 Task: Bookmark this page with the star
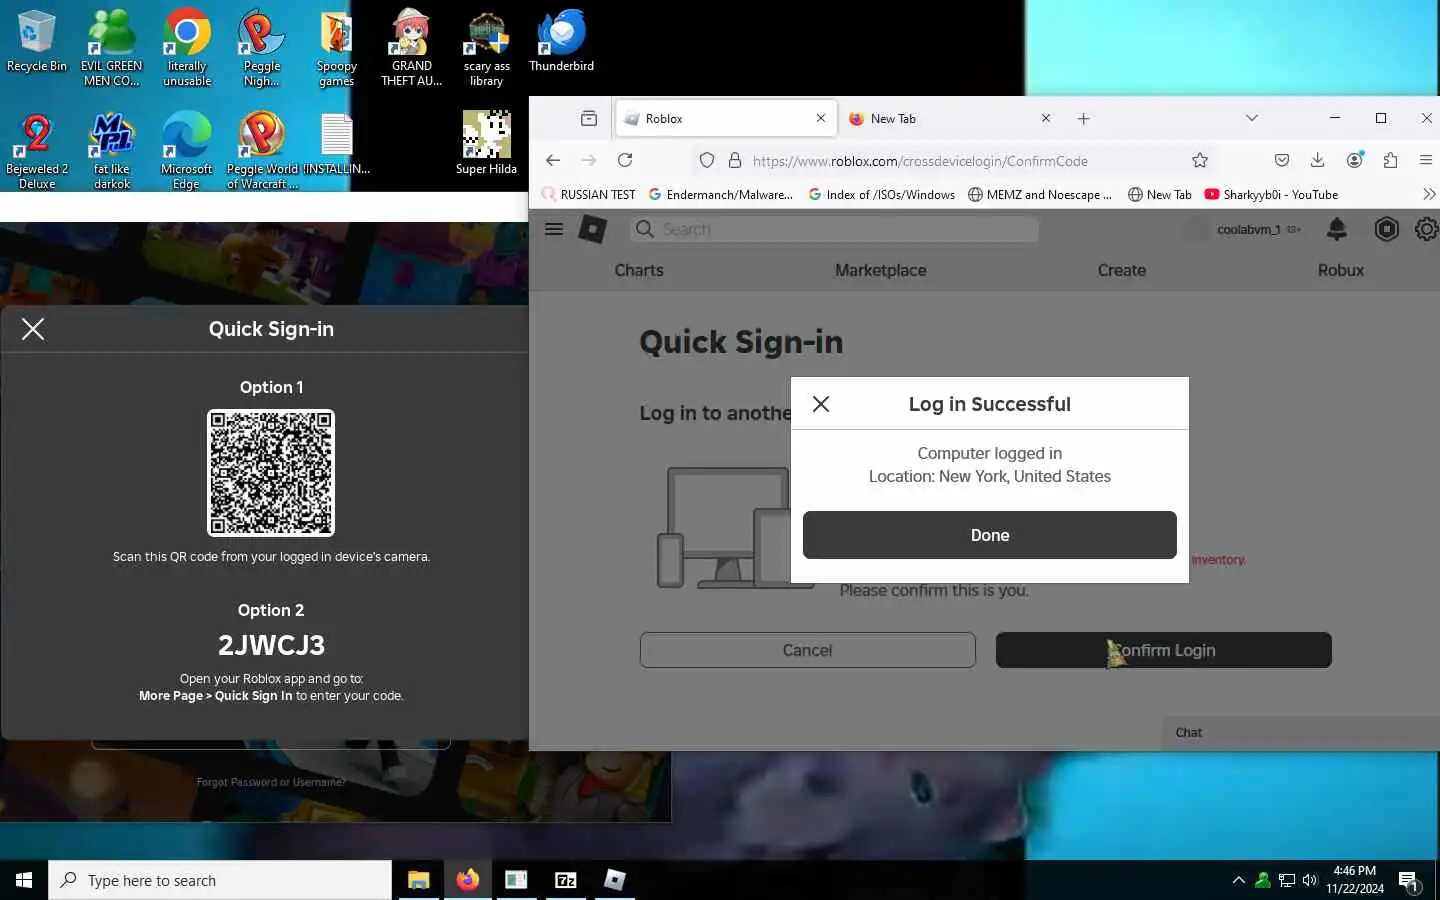coord(1200,160)
